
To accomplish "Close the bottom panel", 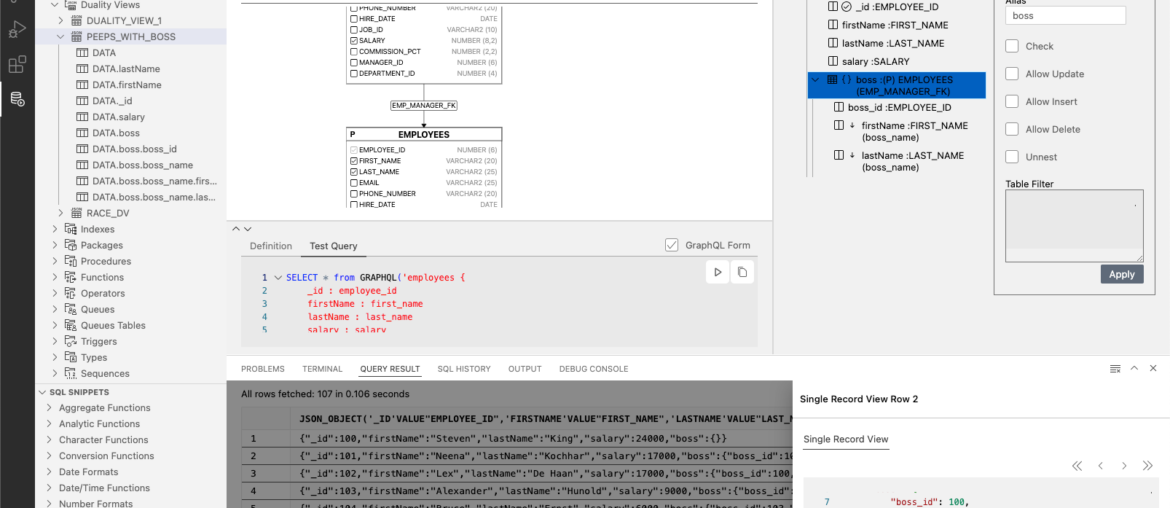I will click(x=1154, y=369).
